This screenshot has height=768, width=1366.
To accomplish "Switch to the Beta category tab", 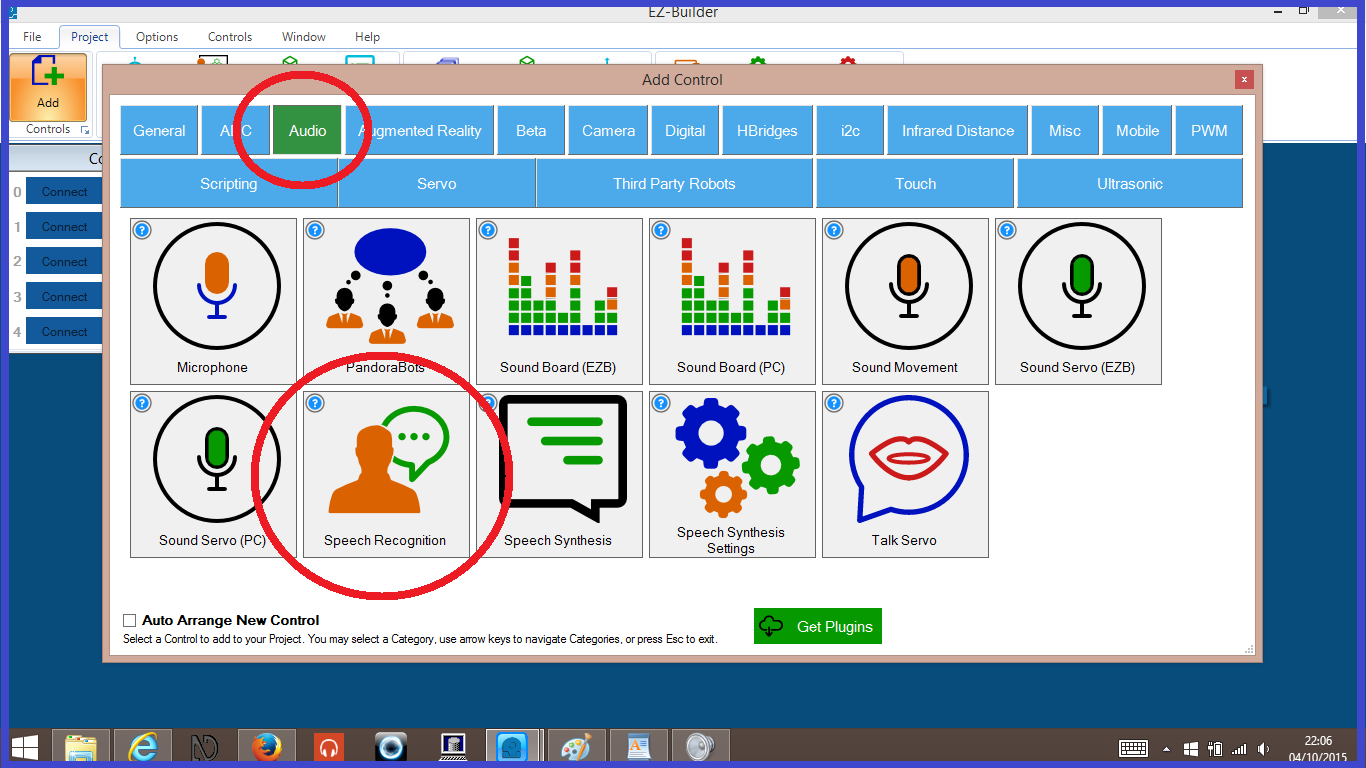I will tap(531, 131).
